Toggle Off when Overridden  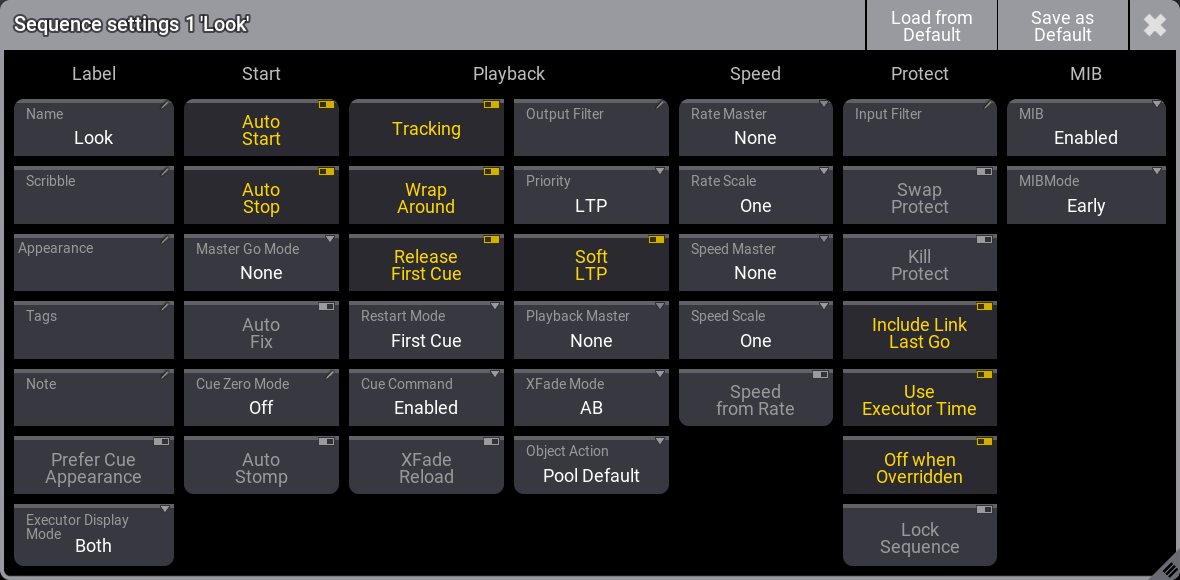(919, 468)
